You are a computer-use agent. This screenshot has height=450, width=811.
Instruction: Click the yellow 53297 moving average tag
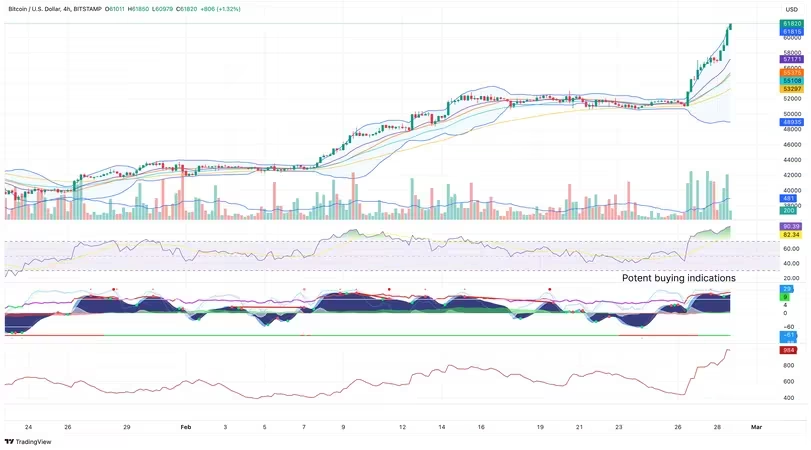(x=792, y=89)
